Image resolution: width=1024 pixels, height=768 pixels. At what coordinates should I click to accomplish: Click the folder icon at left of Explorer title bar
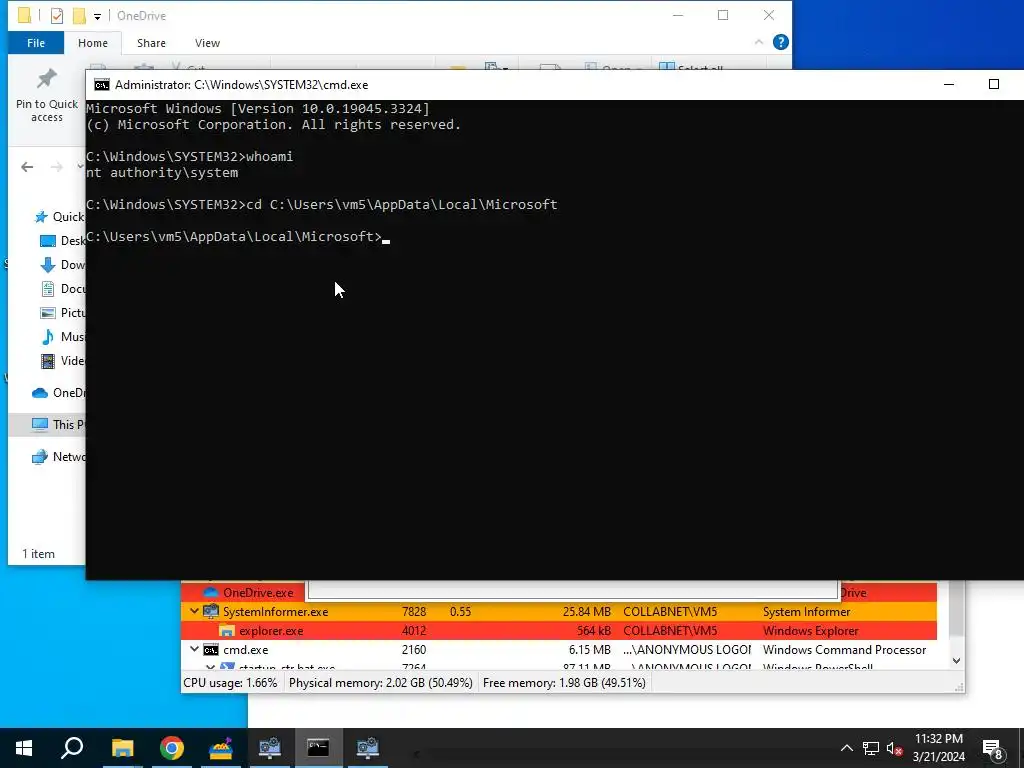tap(24, 16)
